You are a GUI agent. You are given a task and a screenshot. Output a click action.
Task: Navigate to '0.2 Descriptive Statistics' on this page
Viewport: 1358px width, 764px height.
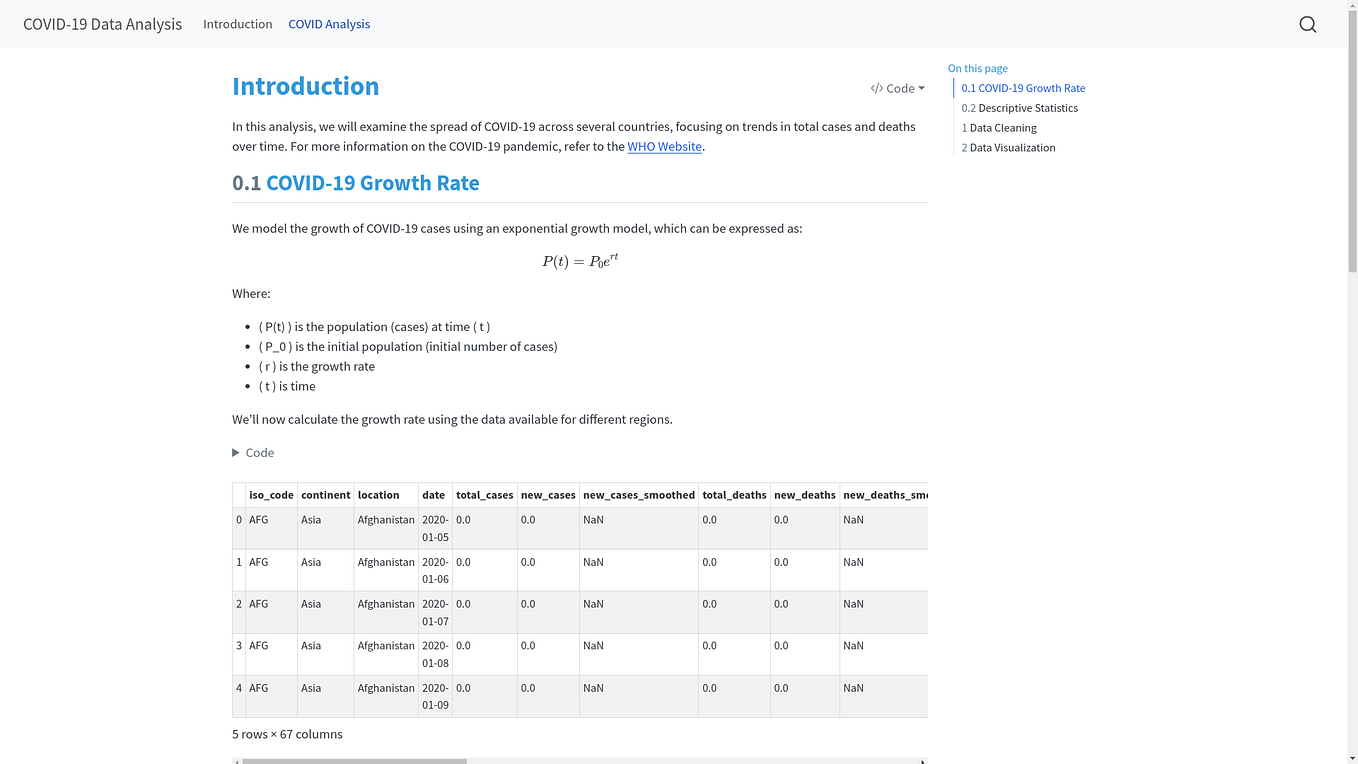point(1020,108)
